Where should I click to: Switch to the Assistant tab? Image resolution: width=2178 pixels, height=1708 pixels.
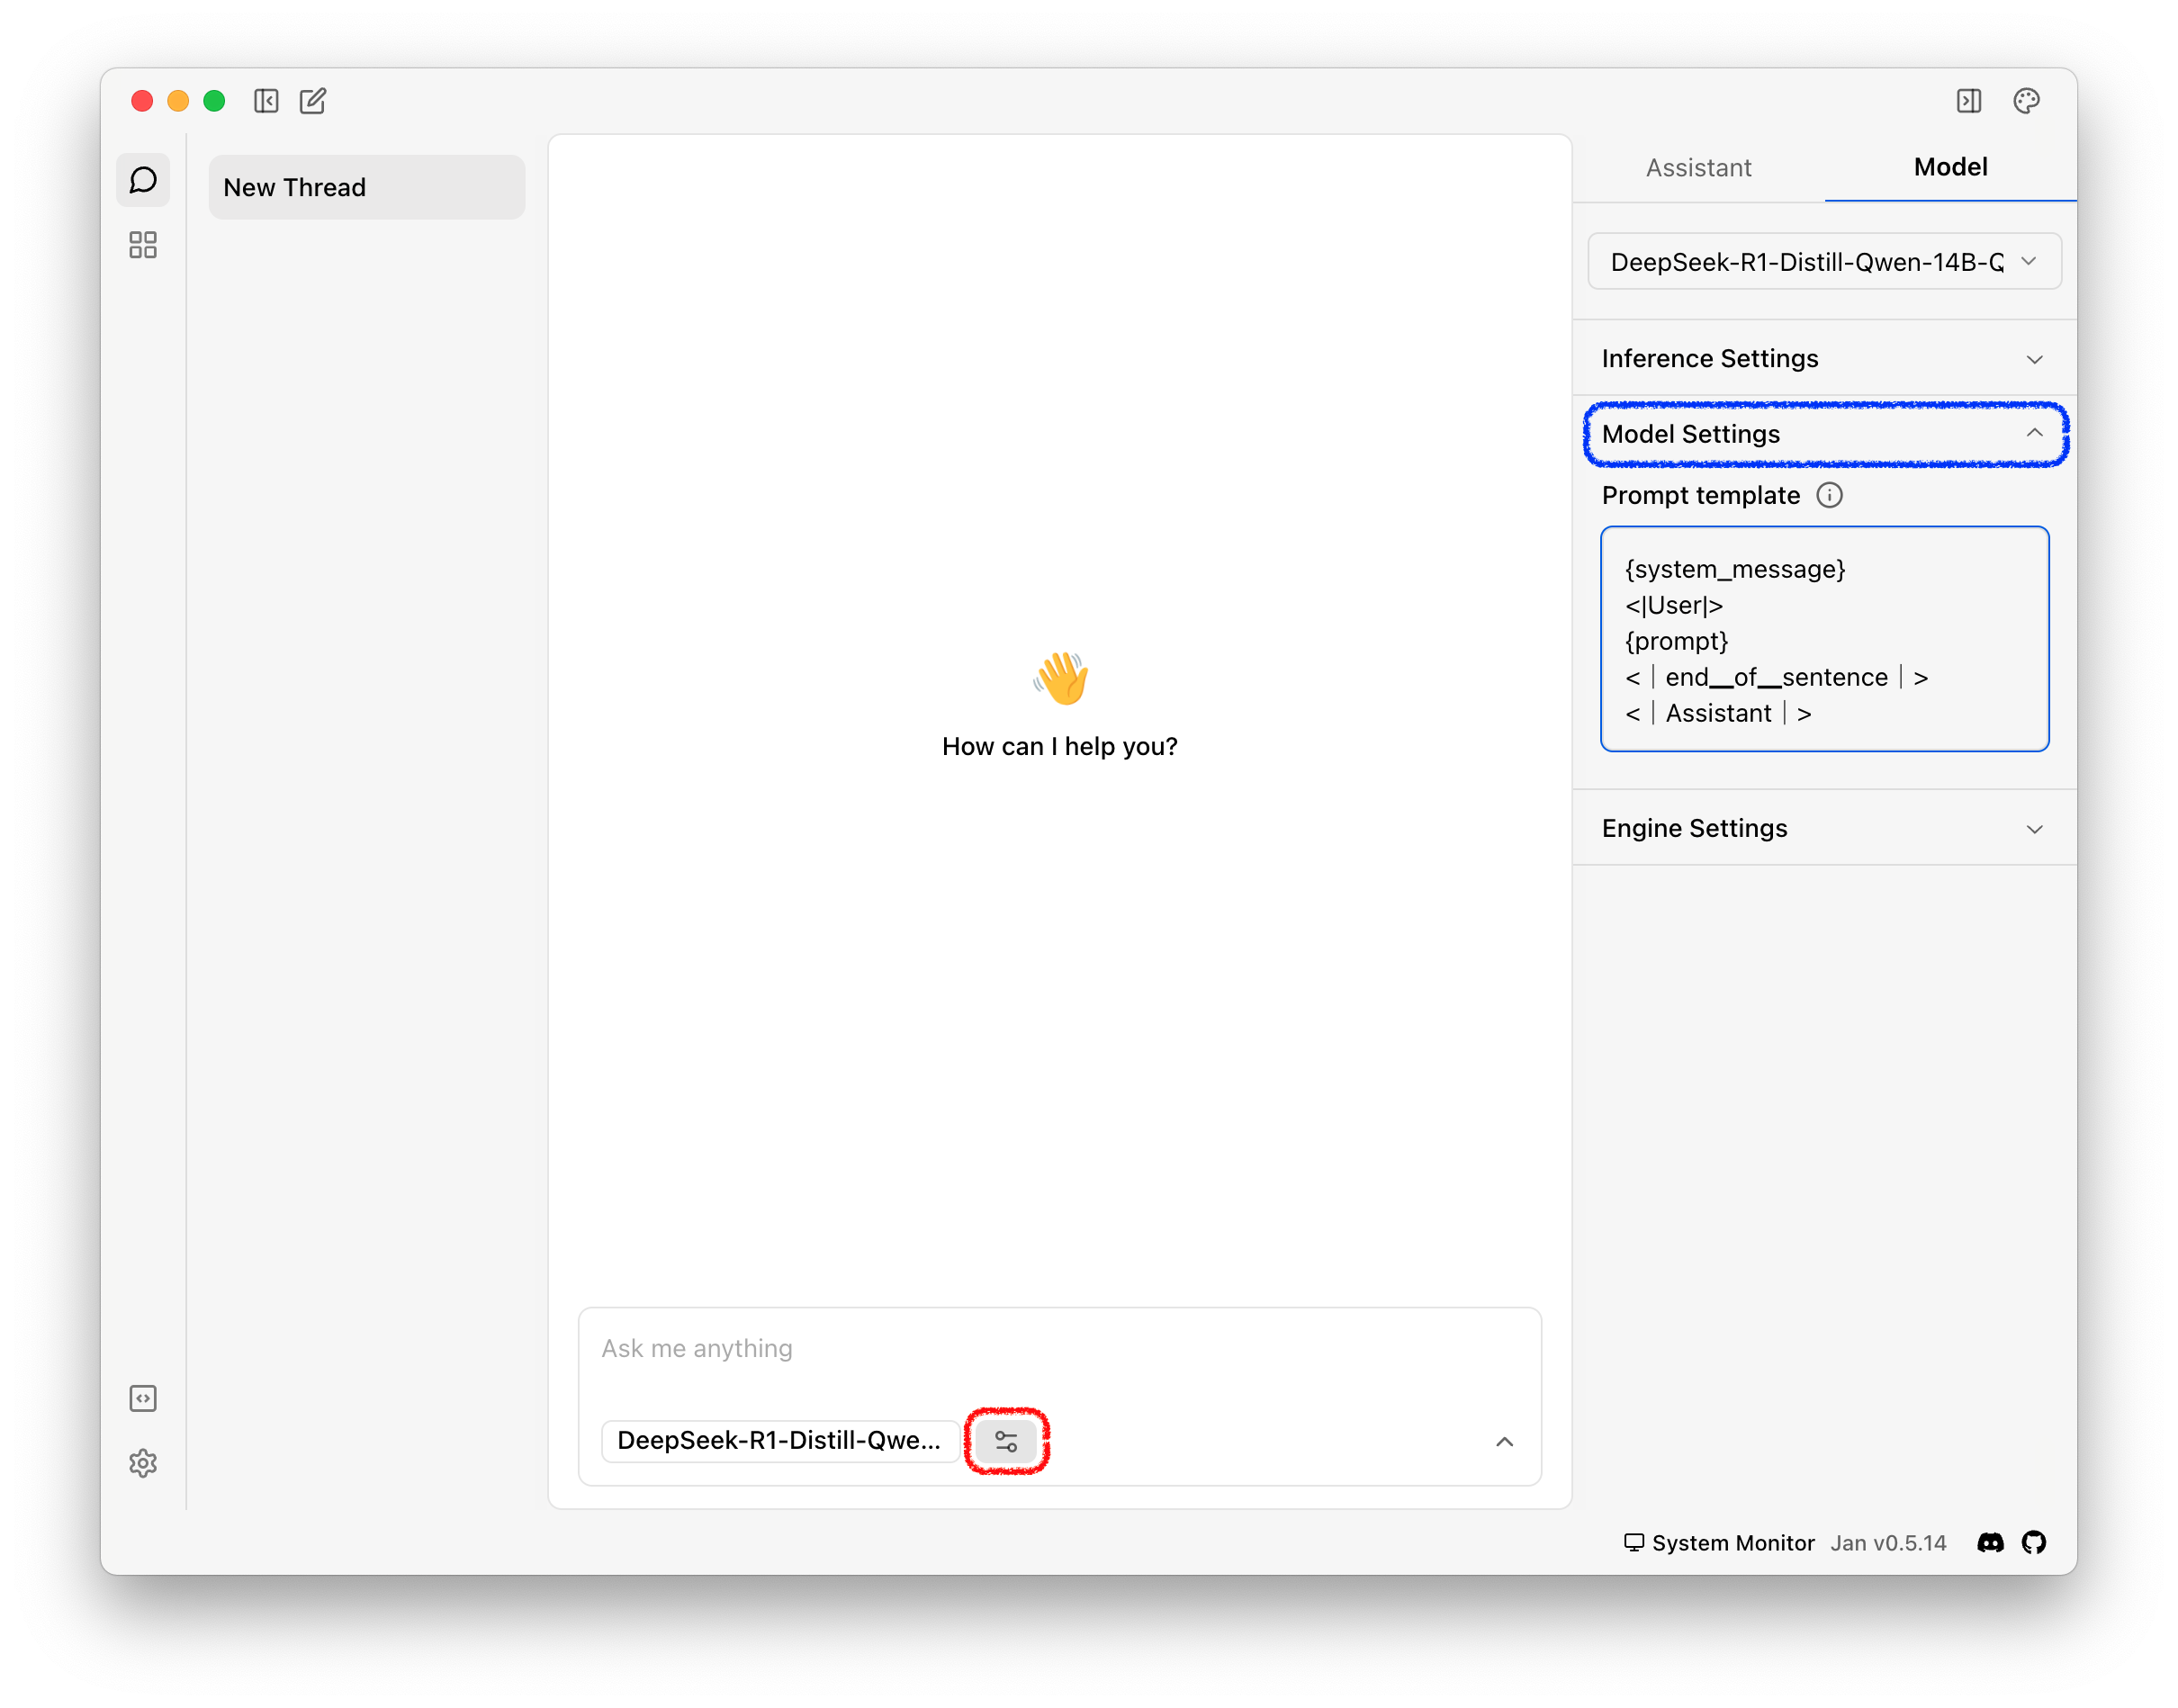1698,167
